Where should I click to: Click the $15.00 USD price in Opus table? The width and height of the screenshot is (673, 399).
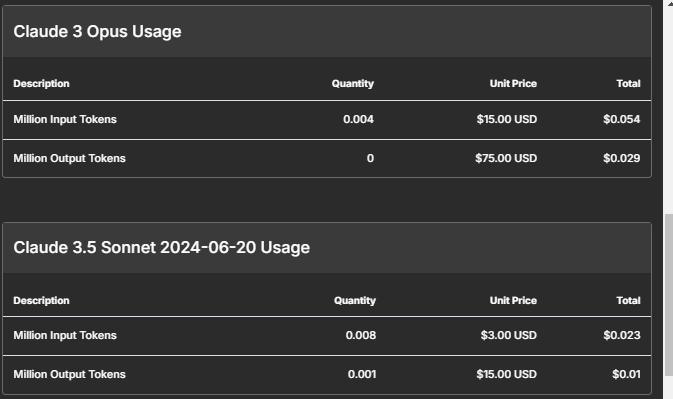[506, 119]
